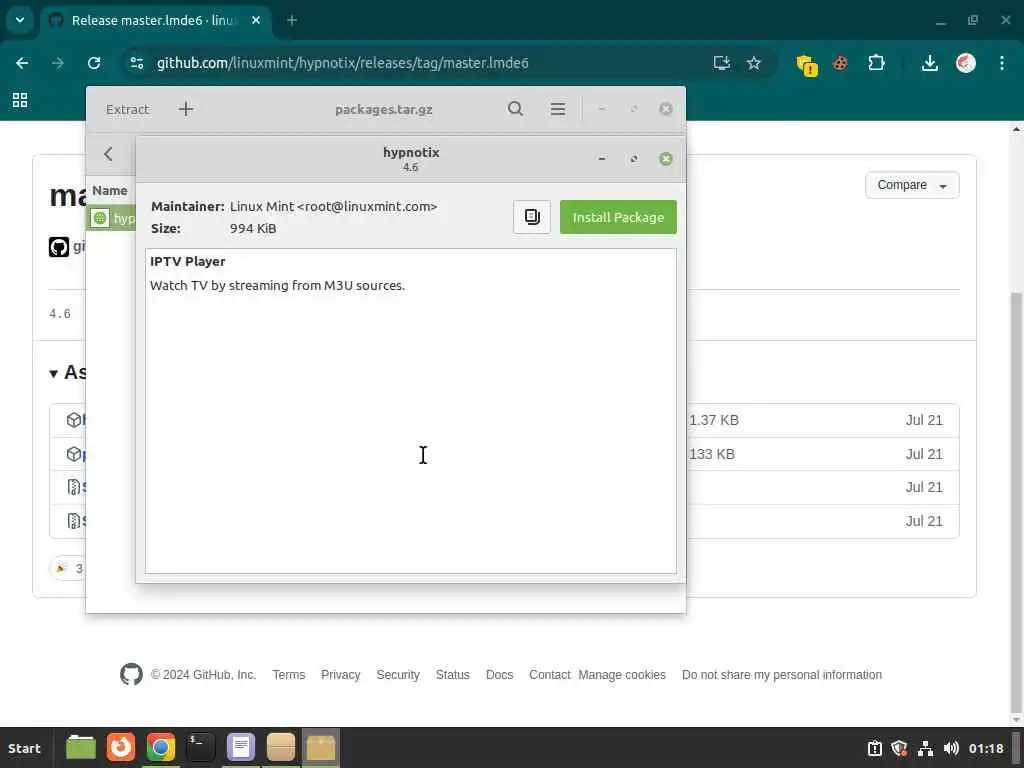Open the text editor taskbar icon
Image resolution: width=1024 pixels, height=768 pixels.
pos(240,747)
